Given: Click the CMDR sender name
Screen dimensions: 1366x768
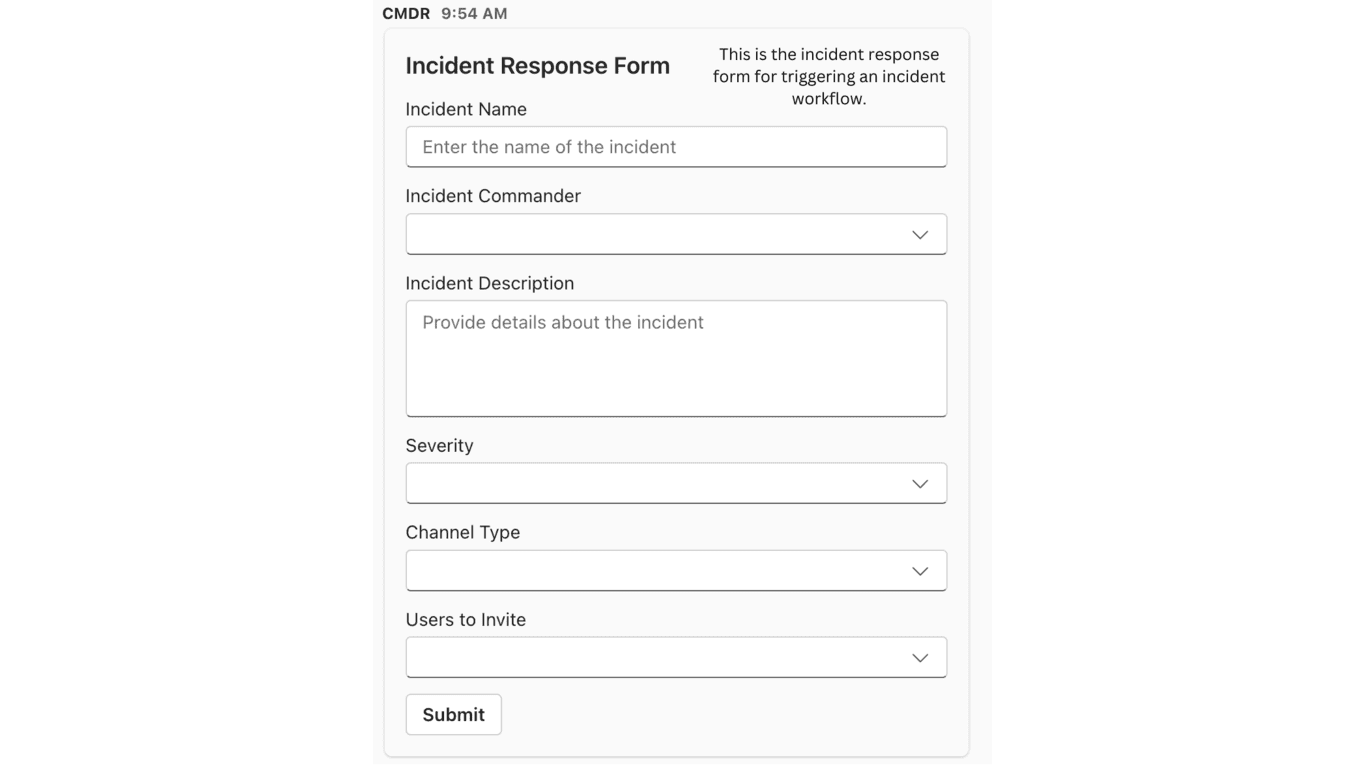Looking at the screenshot, I should click(x=406, y=14).
